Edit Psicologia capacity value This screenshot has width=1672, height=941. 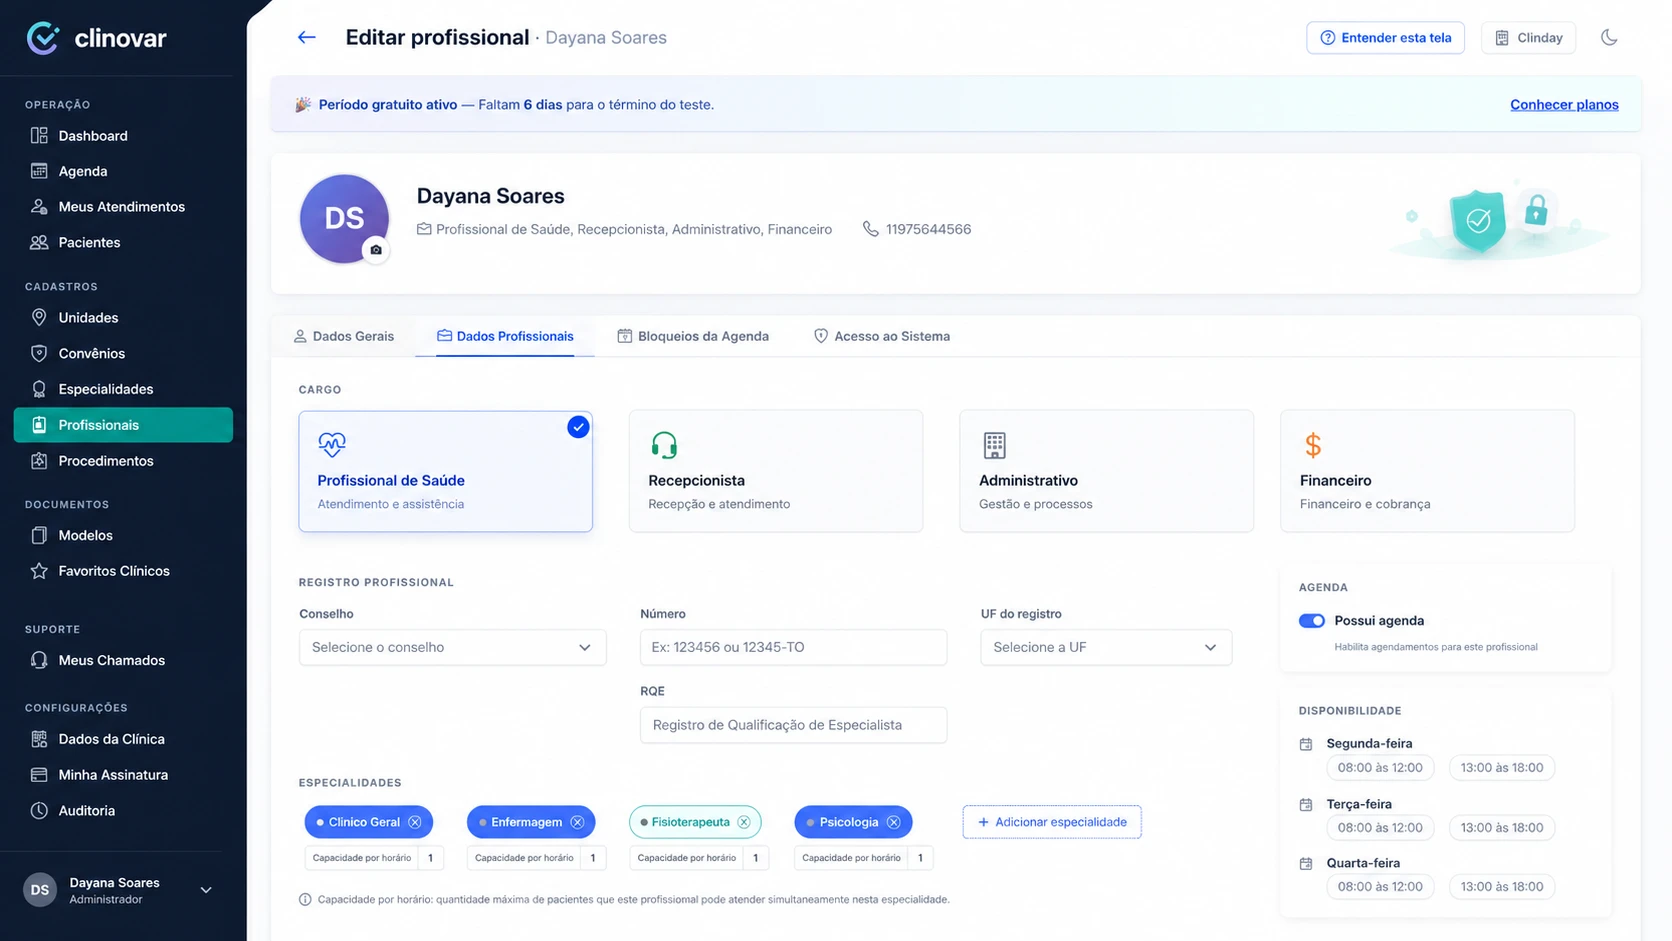coord(921,858)
